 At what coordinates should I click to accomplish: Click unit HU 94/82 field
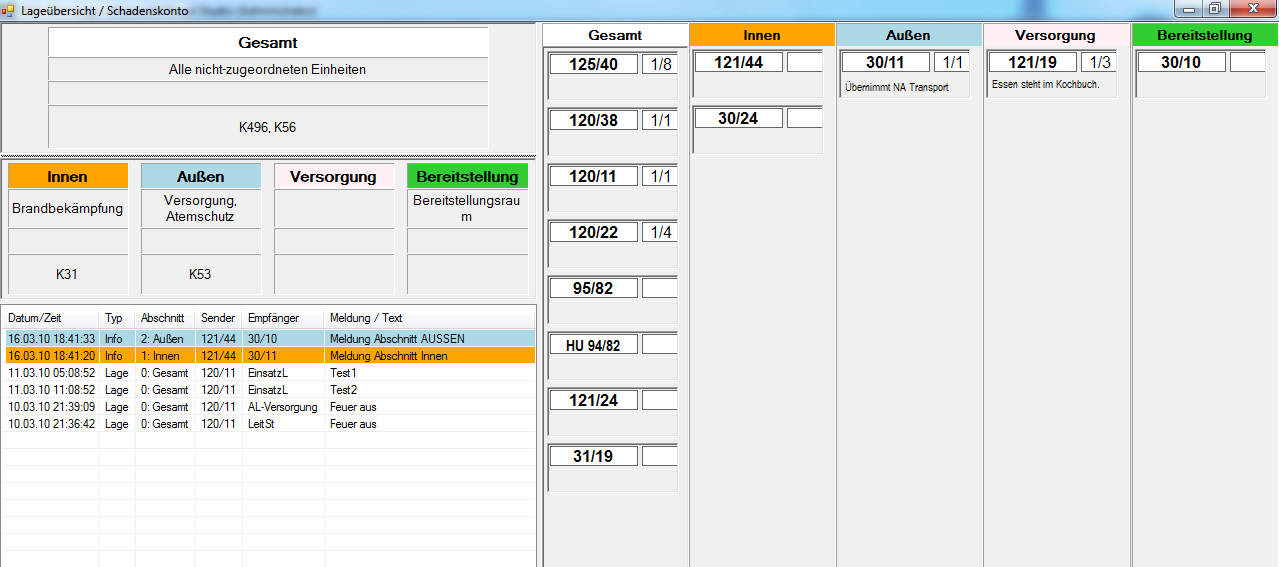(x=594, y=345)
